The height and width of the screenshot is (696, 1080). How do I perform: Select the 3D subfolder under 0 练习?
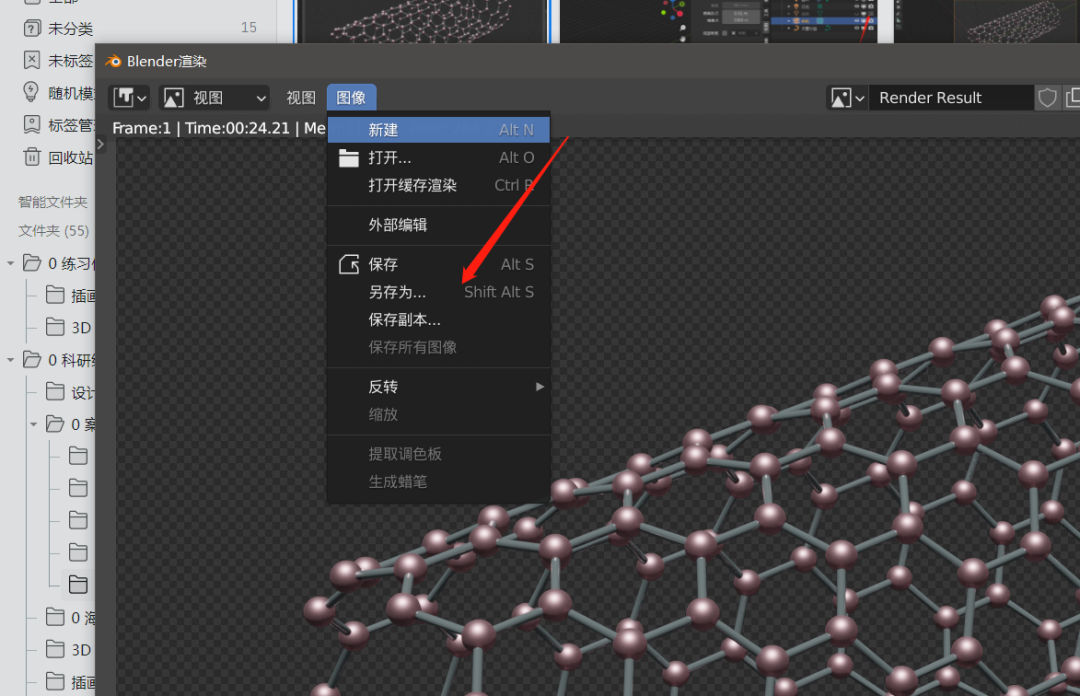[69, 327]
